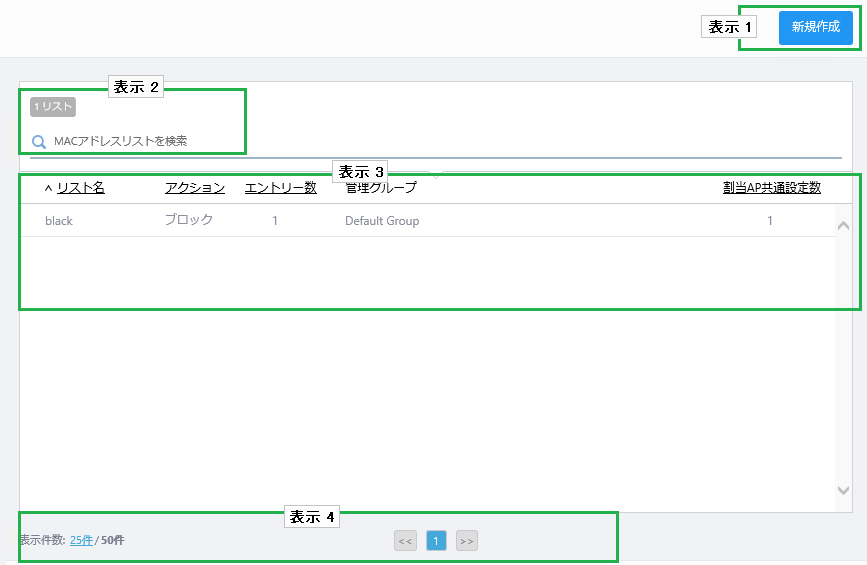The height and width of the screenshot is (565, 867).
Task: Sort the table by アクション column
Action: point(195,188)
